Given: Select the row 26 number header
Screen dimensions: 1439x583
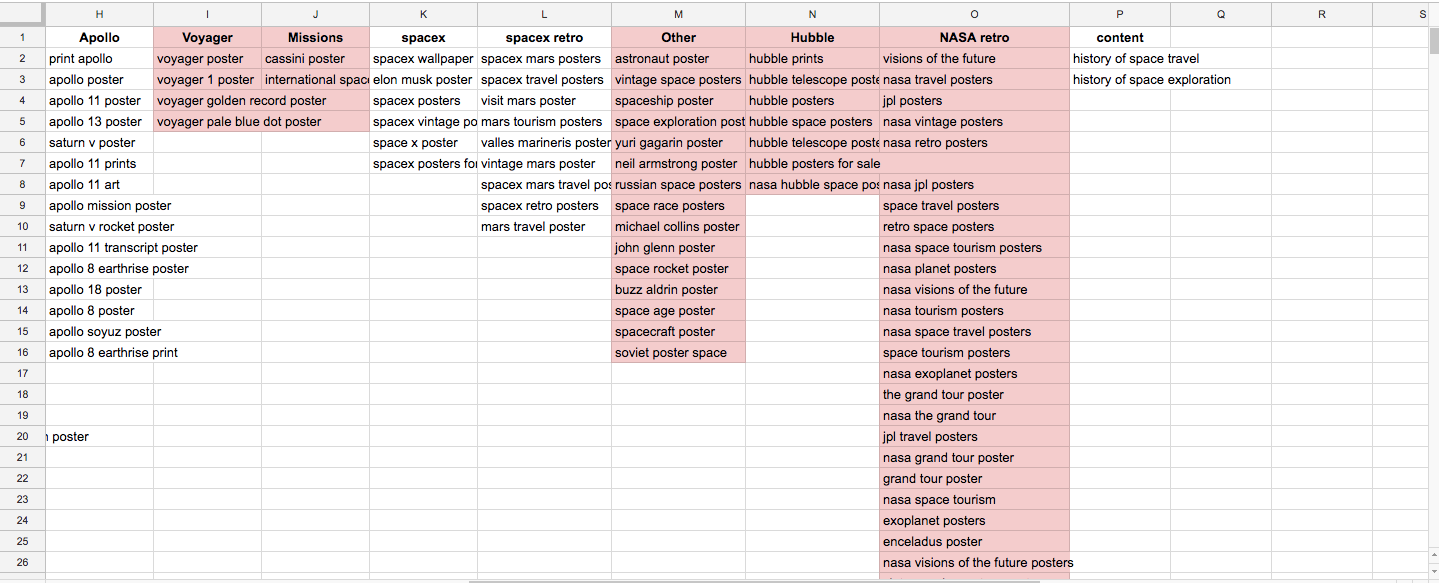Looking at the screenshot, I should coord(22,563).
